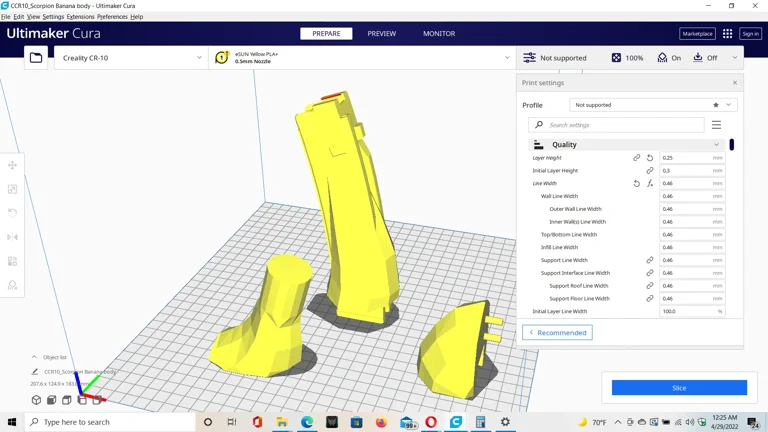Click the Line Width formula icon
The height and width of the screenshot is (432, 768).
[x=650, y=184]
